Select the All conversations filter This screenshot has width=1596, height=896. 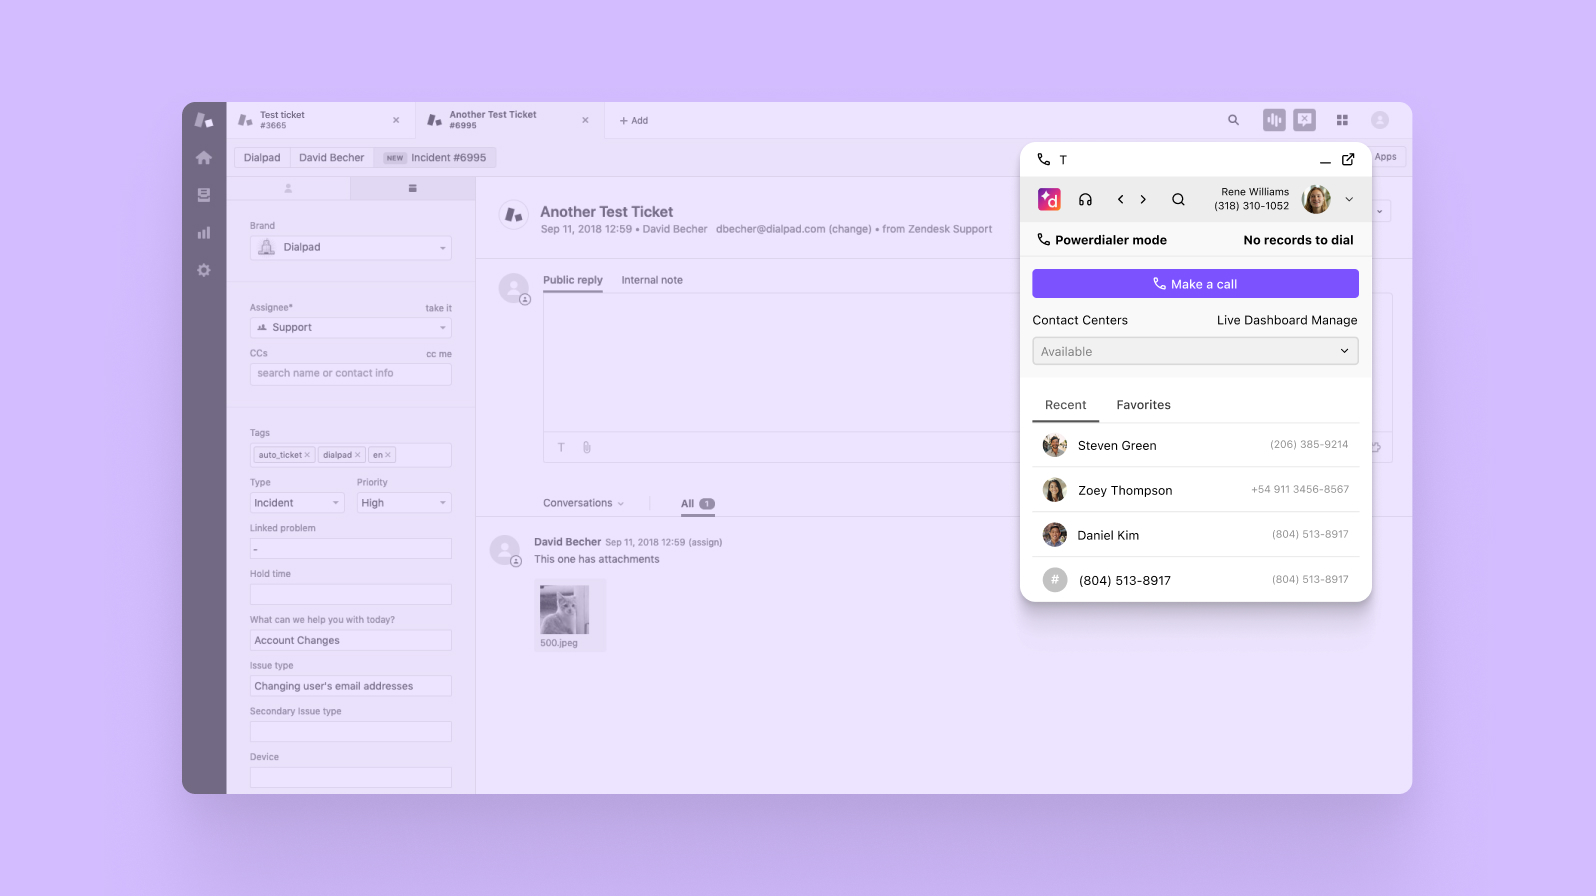click(697, 504)
